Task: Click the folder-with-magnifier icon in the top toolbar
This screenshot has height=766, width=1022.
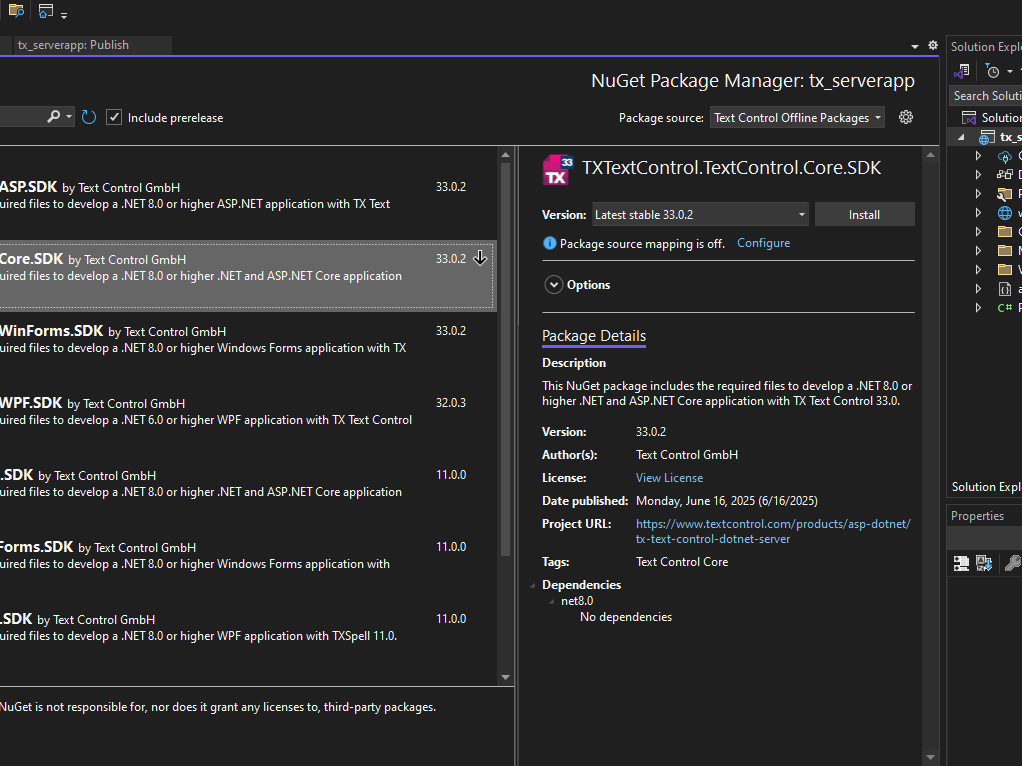Action: tap(14, 11)
